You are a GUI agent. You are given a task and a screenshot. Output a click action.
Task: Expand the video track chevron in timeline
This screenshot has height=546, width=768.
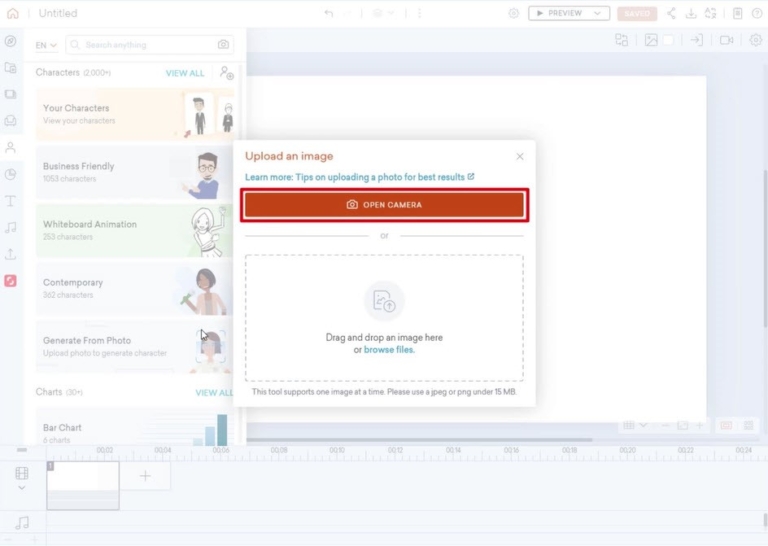(22, 488)
